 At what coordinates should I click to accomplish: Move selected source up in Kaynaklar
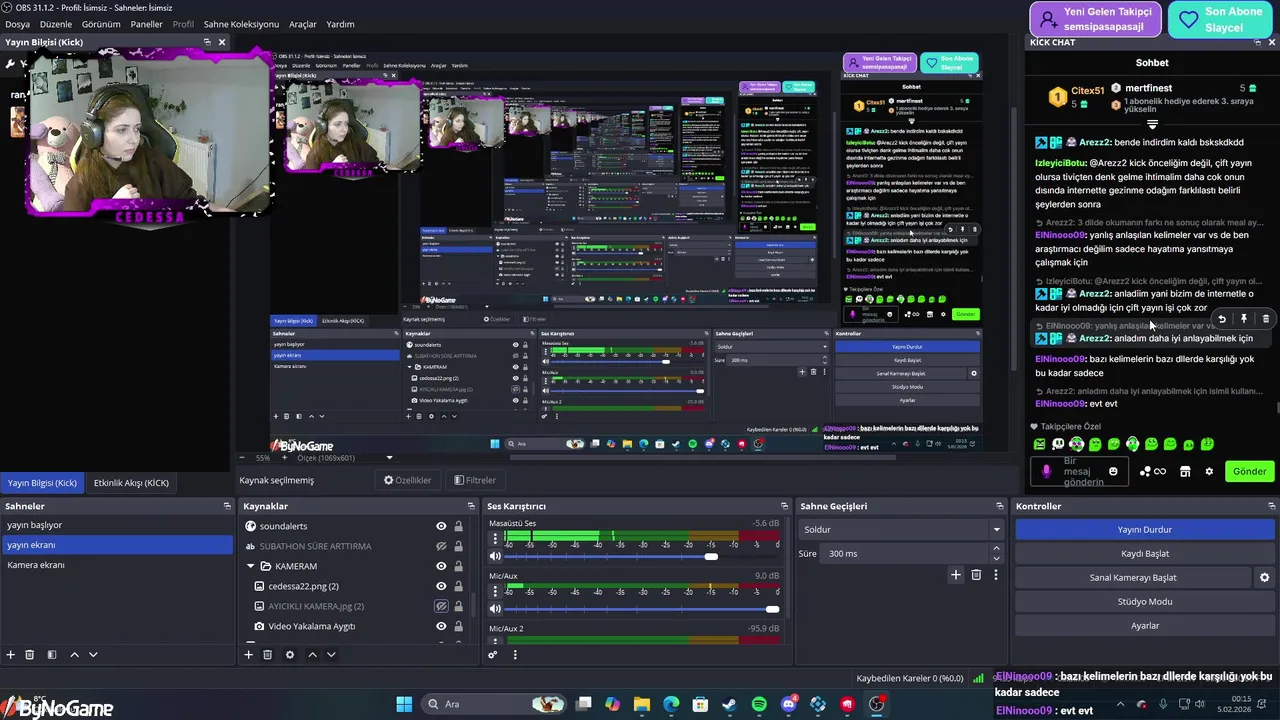312,655
